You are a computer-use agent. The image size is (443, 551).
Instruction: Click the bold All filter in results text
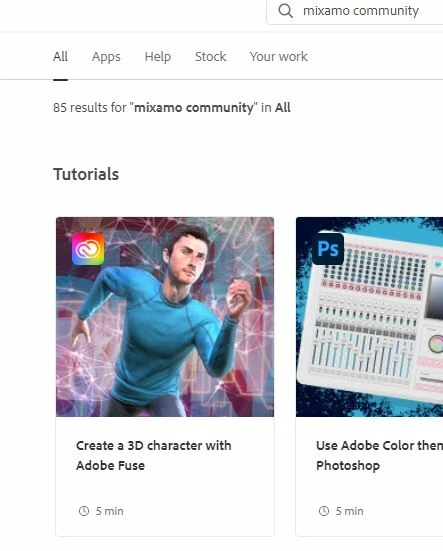282,108
